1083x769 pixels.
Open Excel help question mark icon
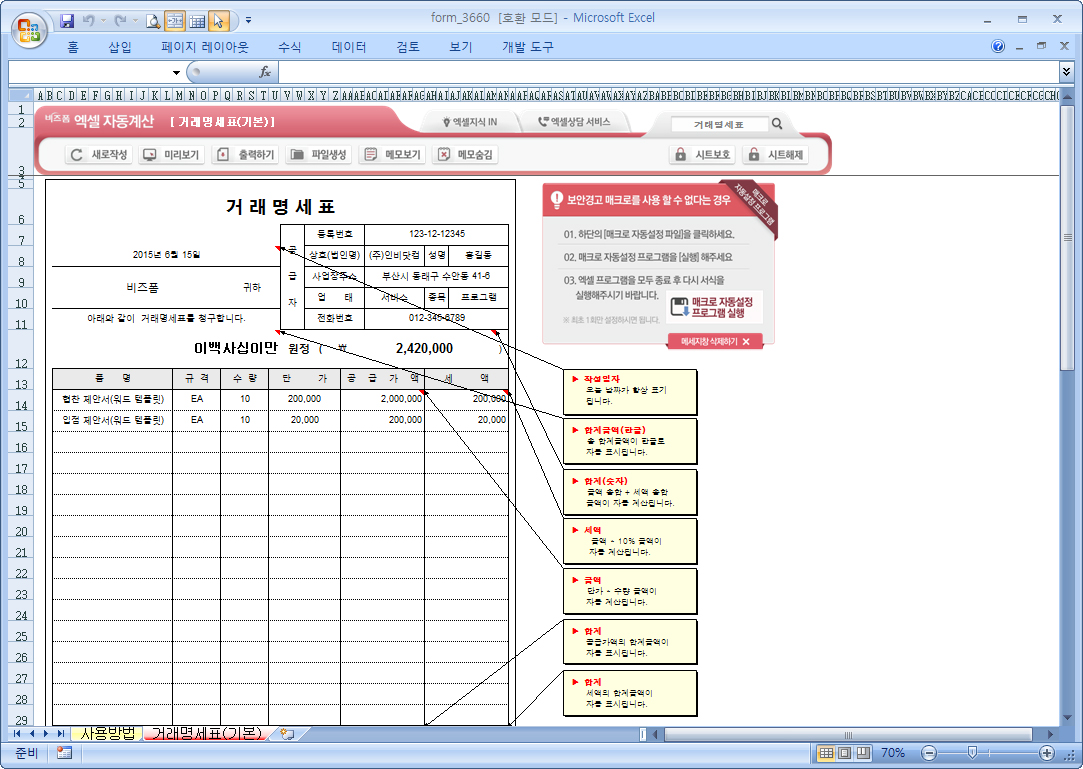(x=998, y=47)
